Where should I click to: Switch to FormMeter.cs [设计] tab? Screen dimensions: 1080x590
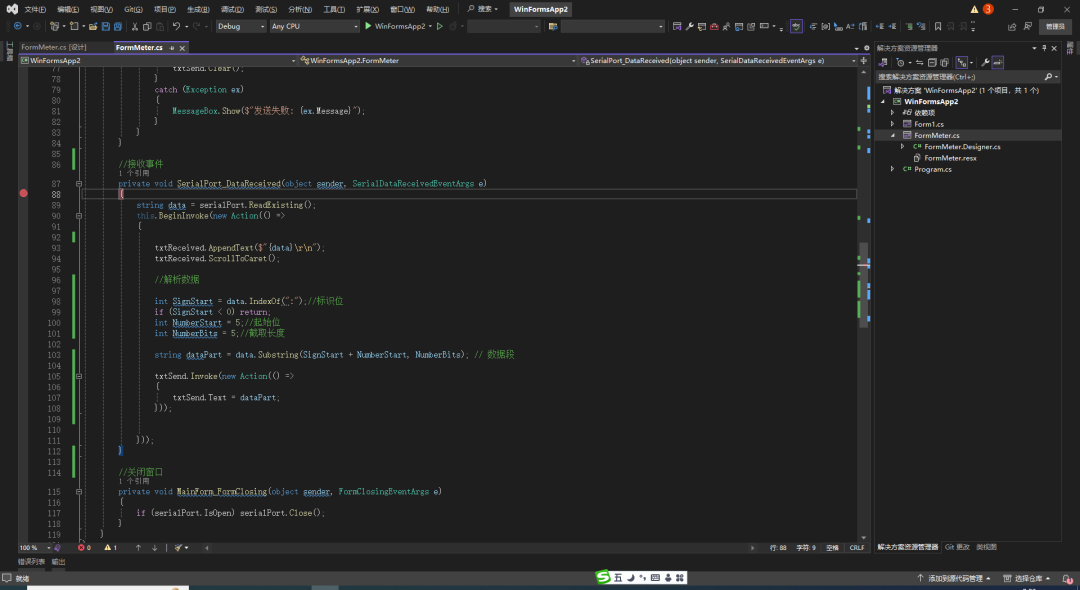pyautogui.click(x=54, y=47)
